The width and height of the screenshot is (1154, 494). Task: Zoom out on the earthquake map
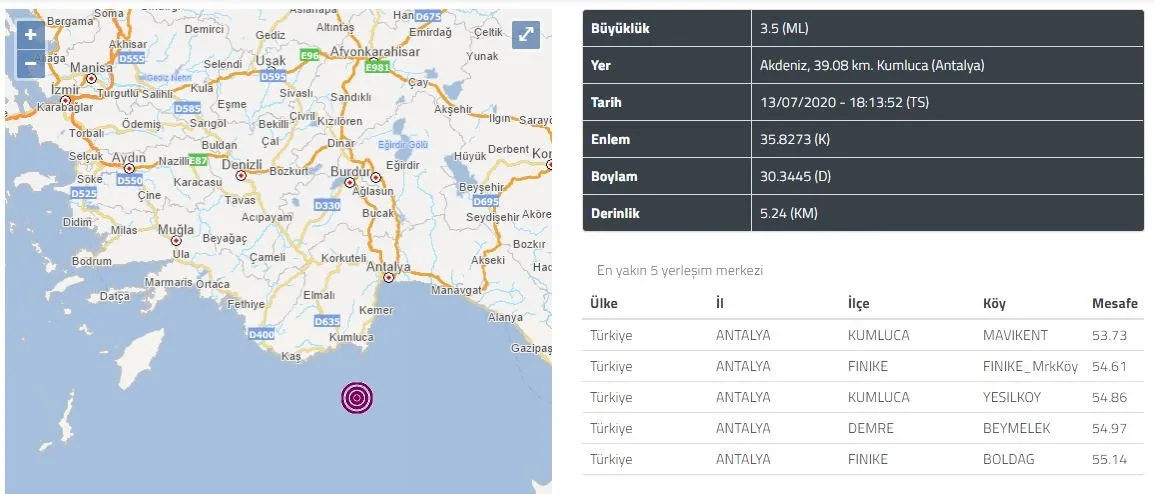tap(30, 63)
